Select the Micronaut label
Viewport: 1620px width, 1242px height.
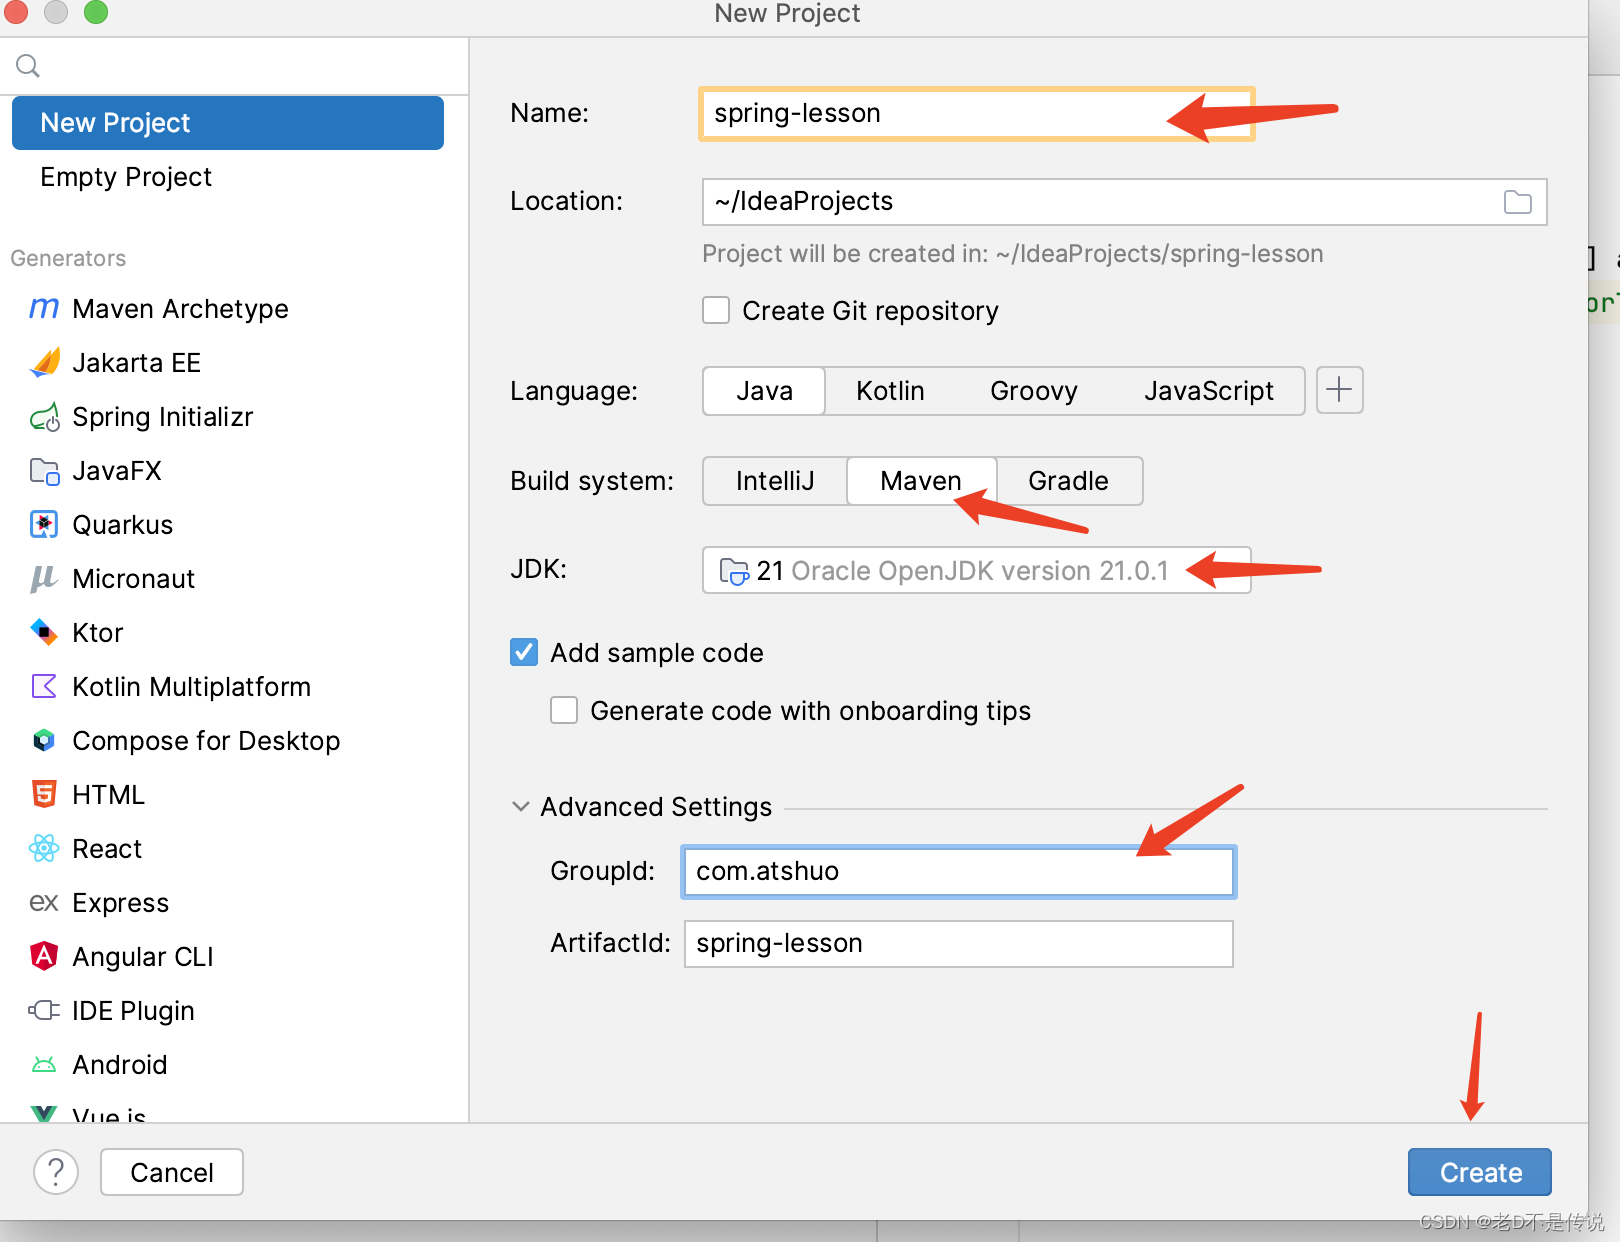click(134, 579)
